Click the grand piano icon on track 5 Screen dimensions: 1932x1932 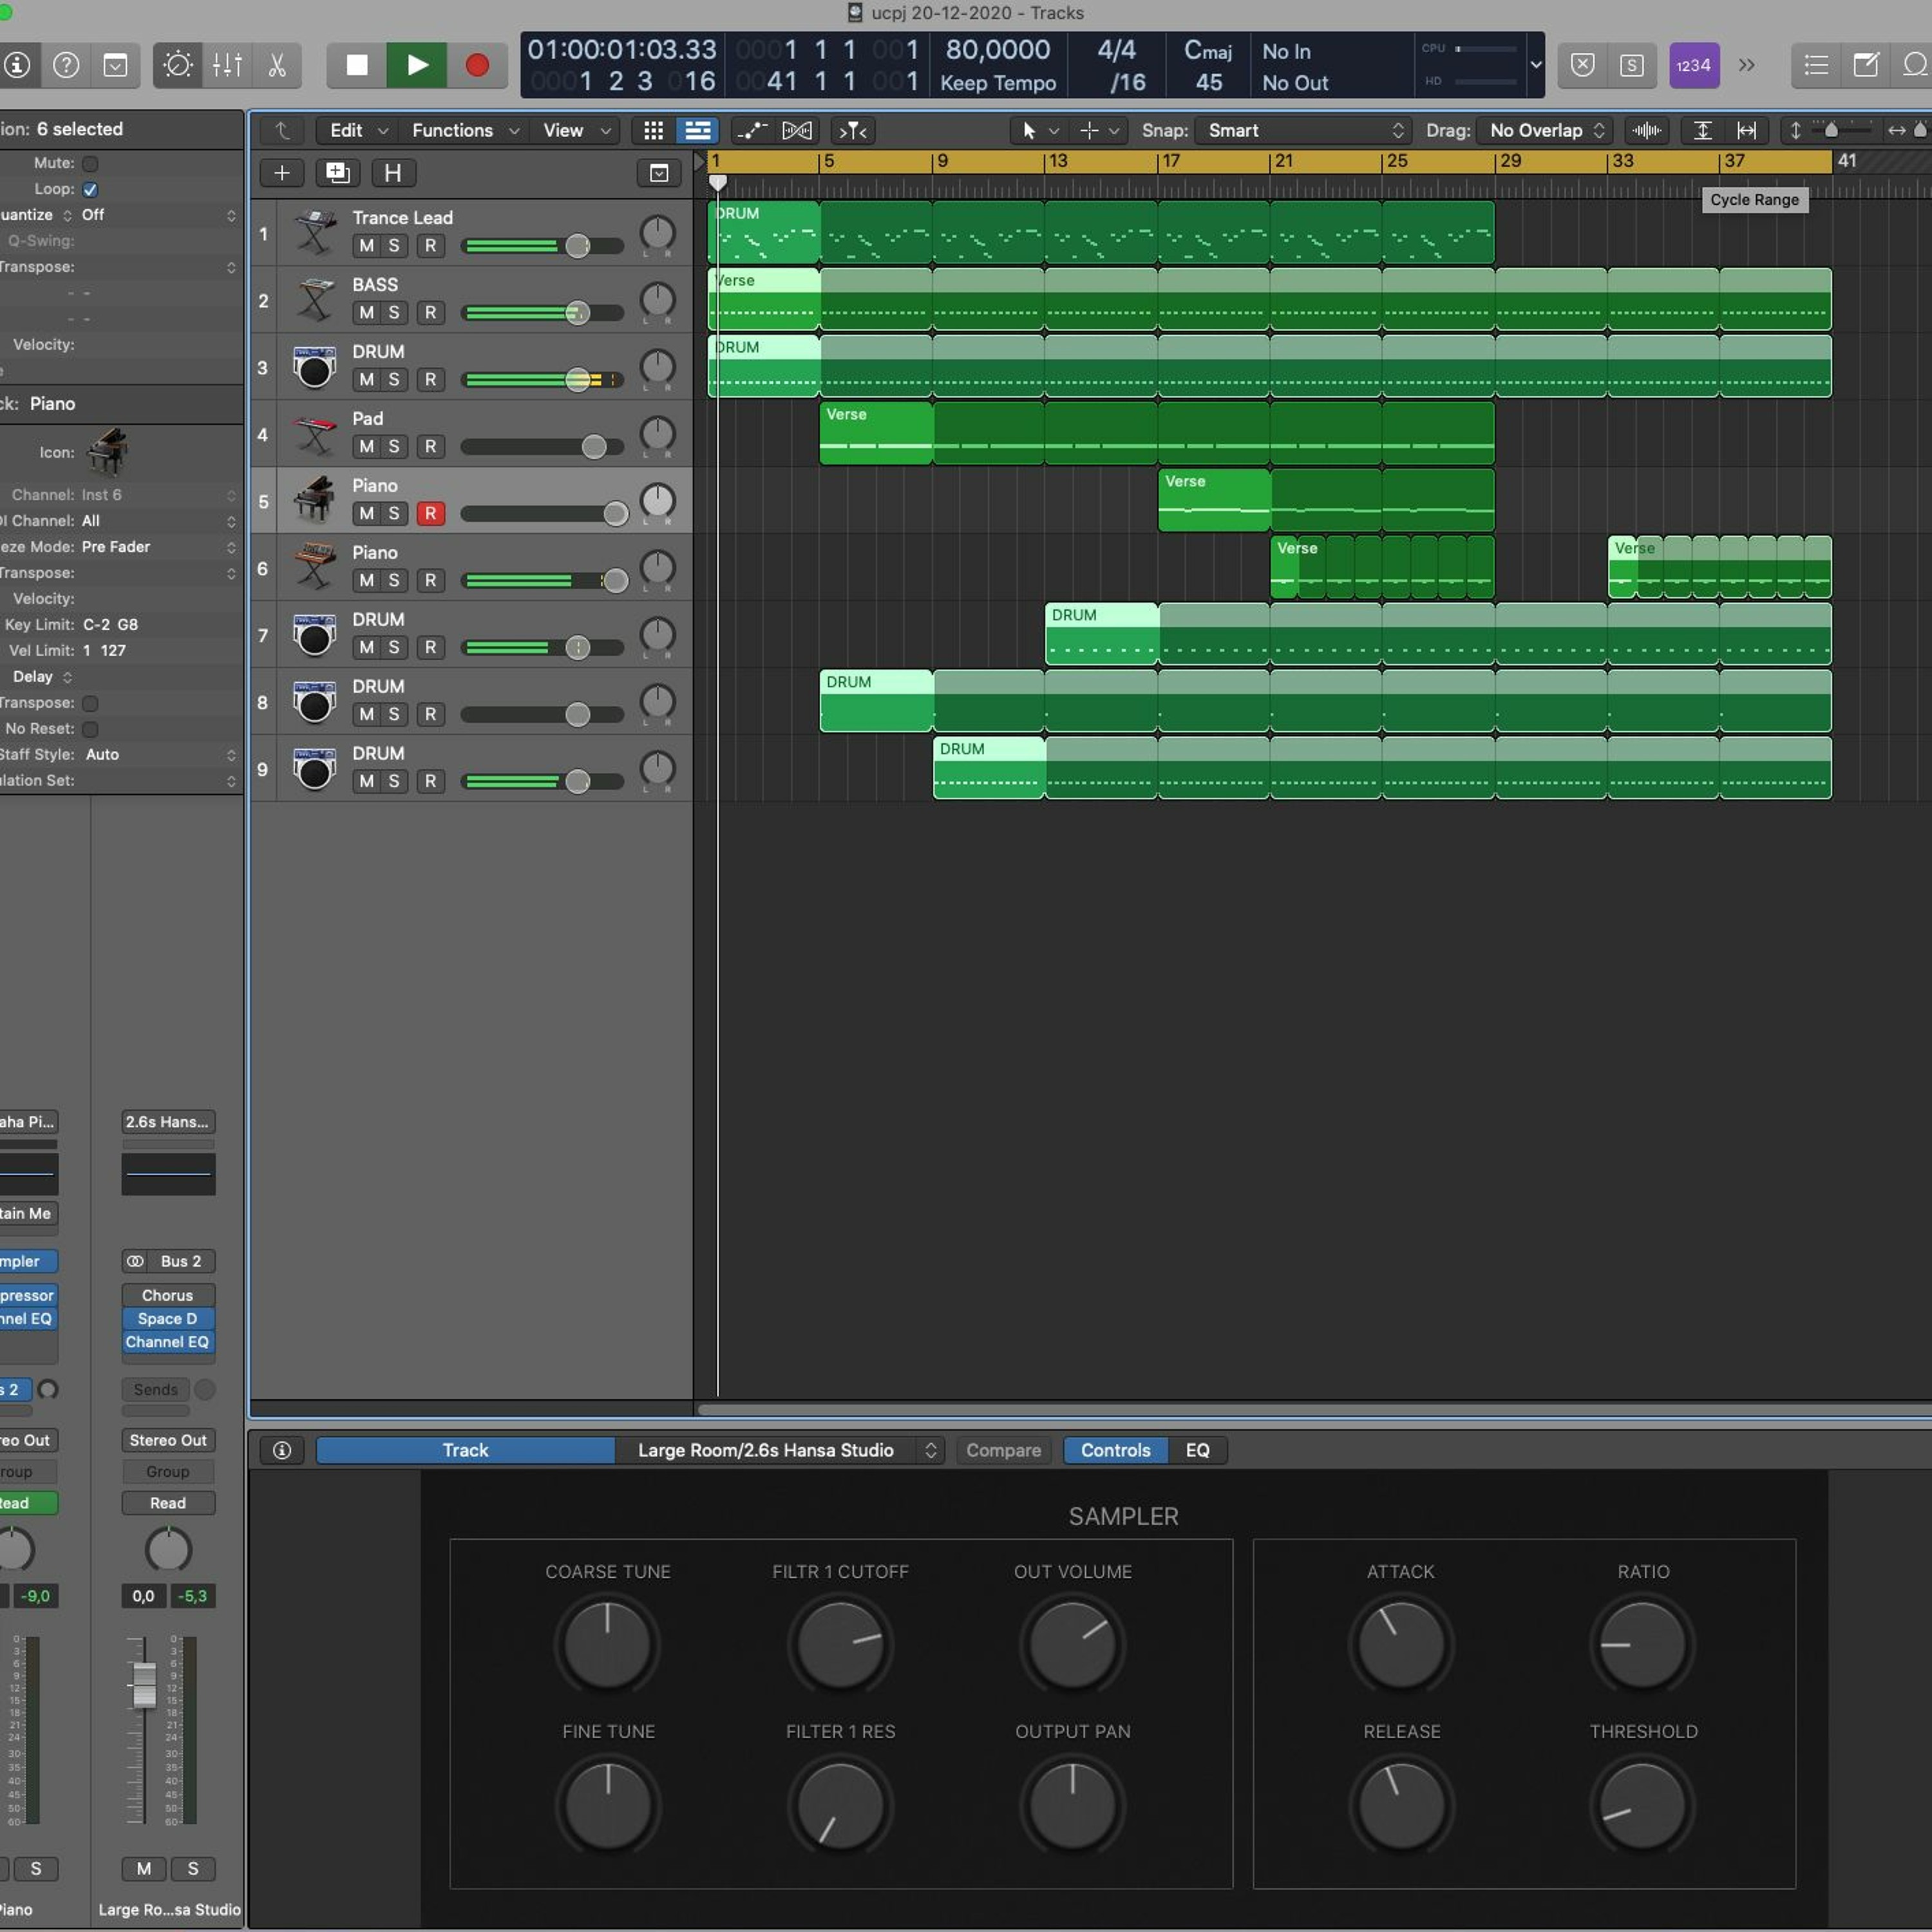point(314,499)
